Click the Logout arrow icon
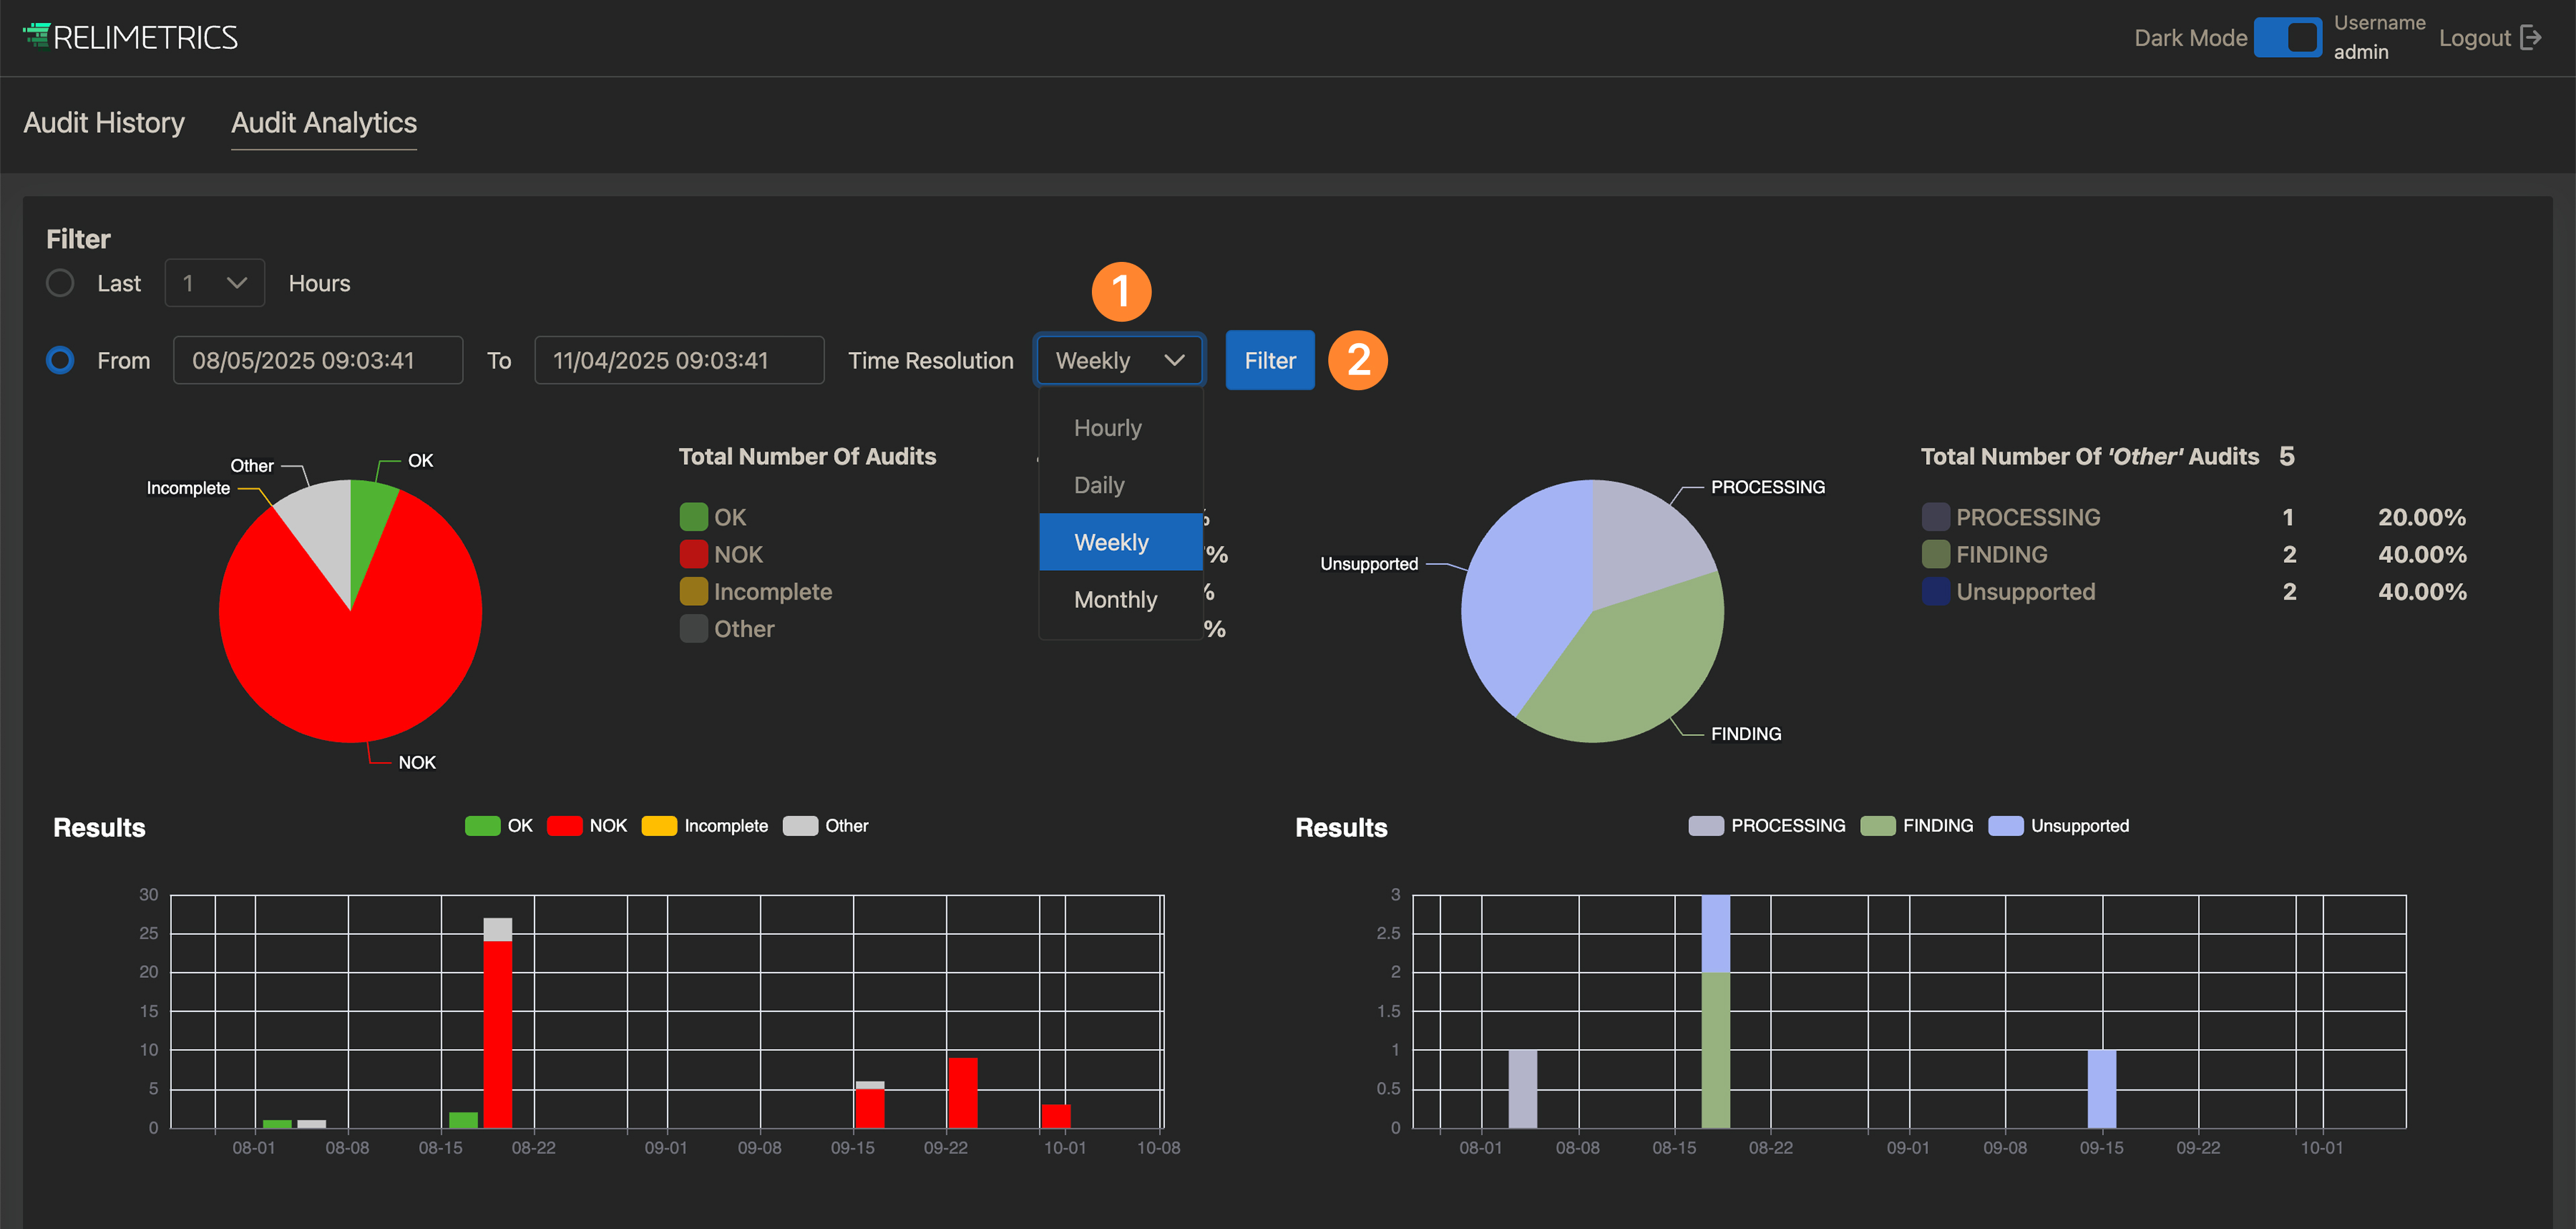This screenshot has height=1229, width=2576. [x=2531, y=38]
